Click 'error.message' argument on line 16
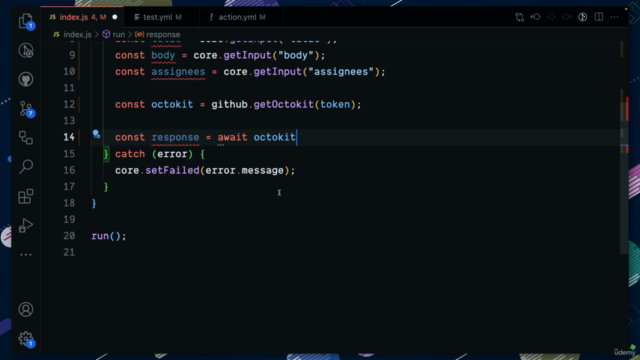The height and width of the screenshot is (360, 640). (x=244, y=170)
